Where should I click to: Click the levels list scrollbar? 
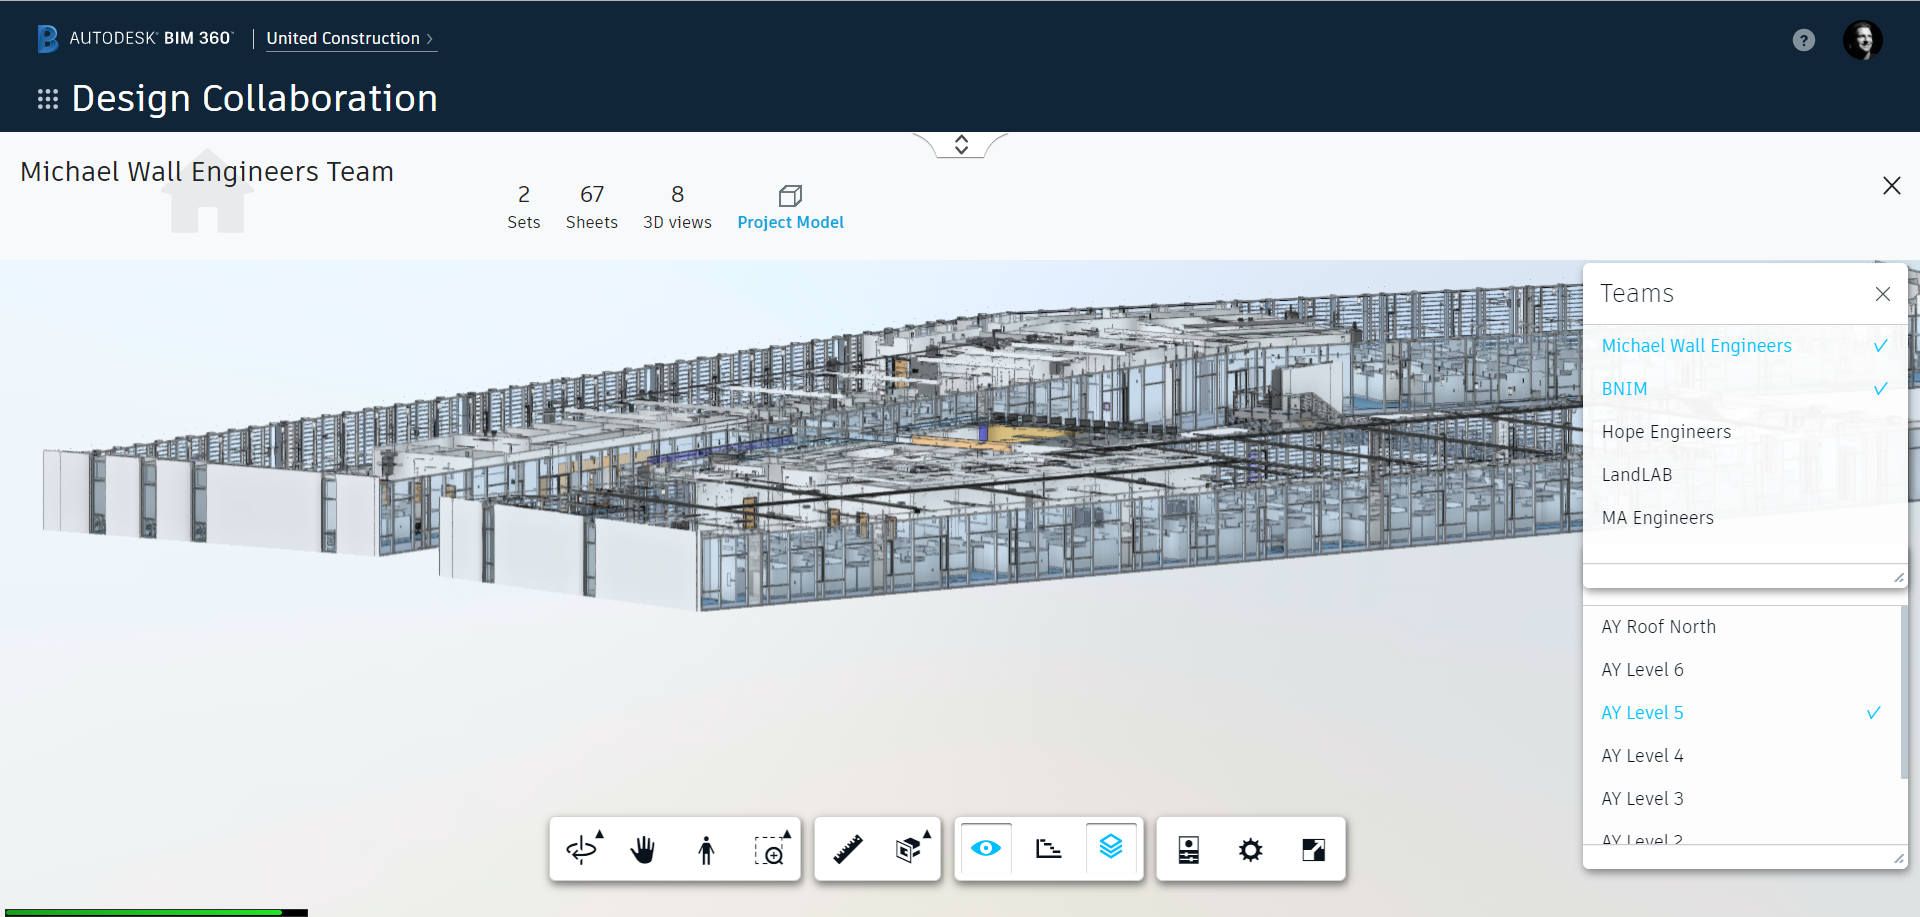point(1903,692)
